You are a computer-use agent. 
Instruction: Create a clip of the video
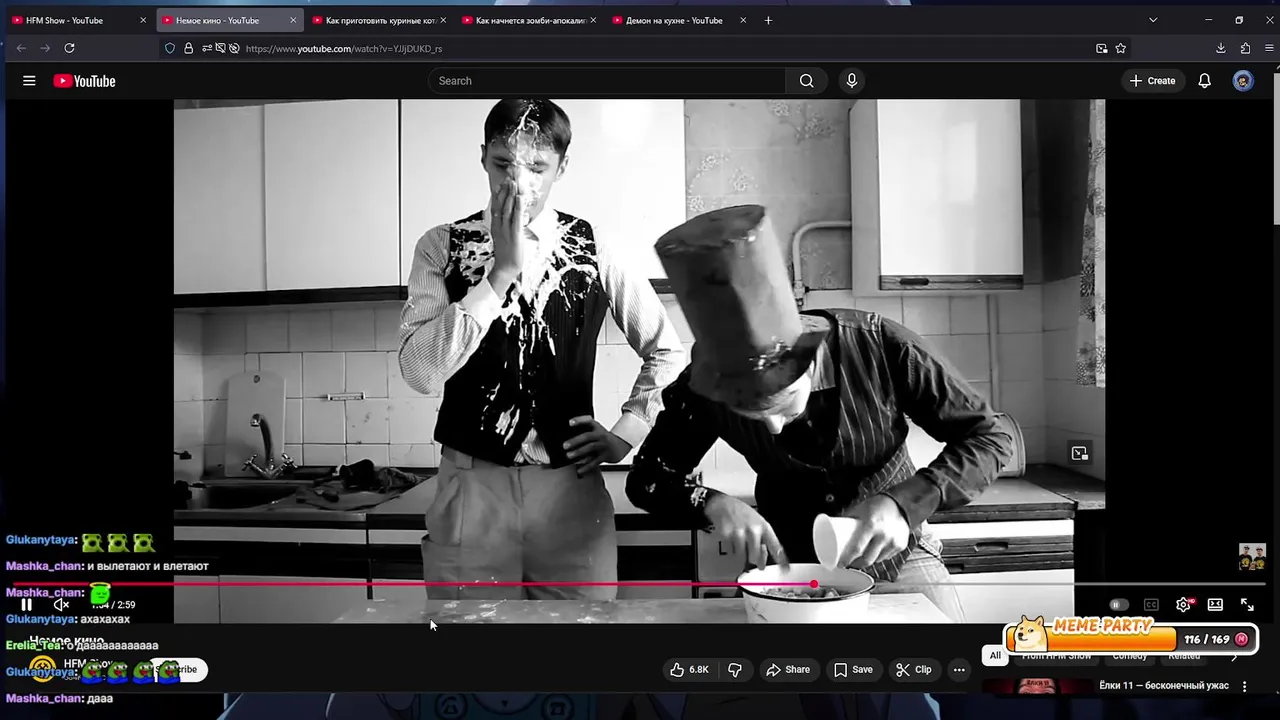click(913, 670)
